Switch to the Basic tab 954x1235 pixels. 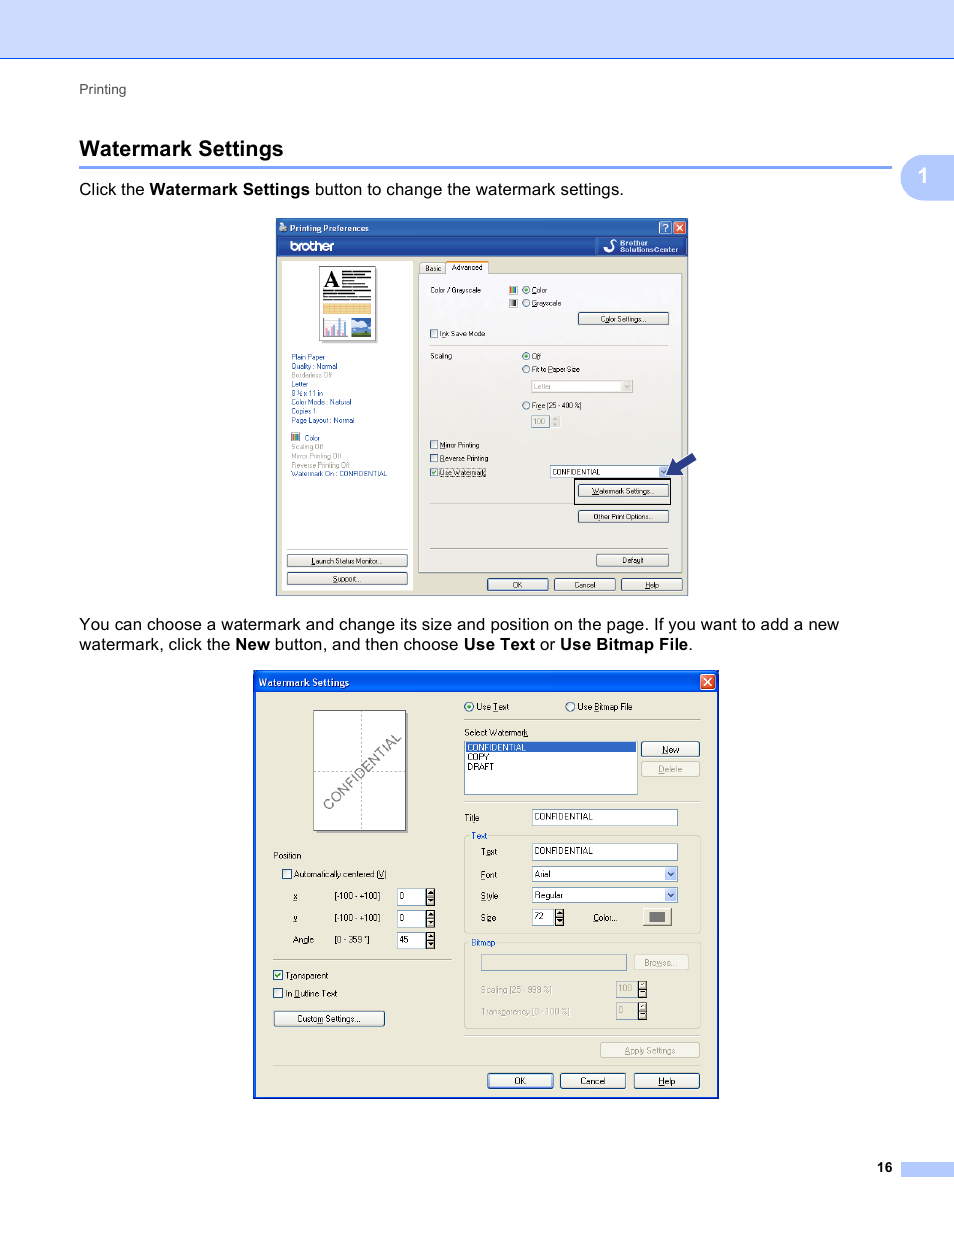click(433, 268)
